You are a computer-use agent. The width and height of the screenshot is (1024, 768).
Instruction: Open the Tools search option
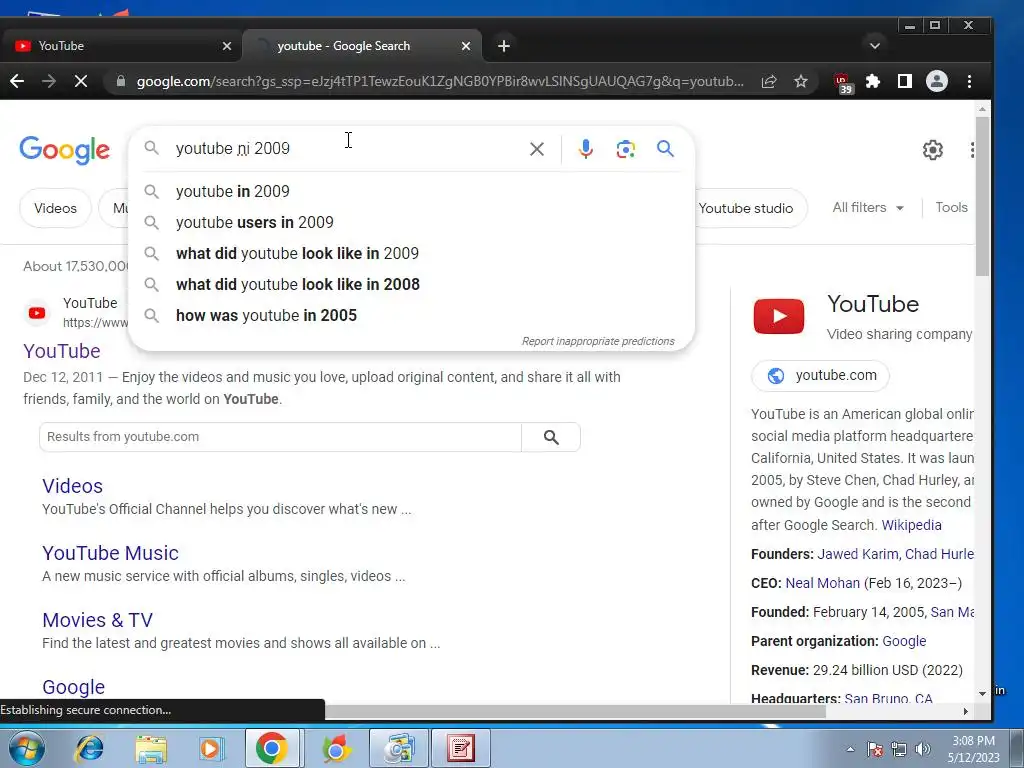[x=951, y=208]
